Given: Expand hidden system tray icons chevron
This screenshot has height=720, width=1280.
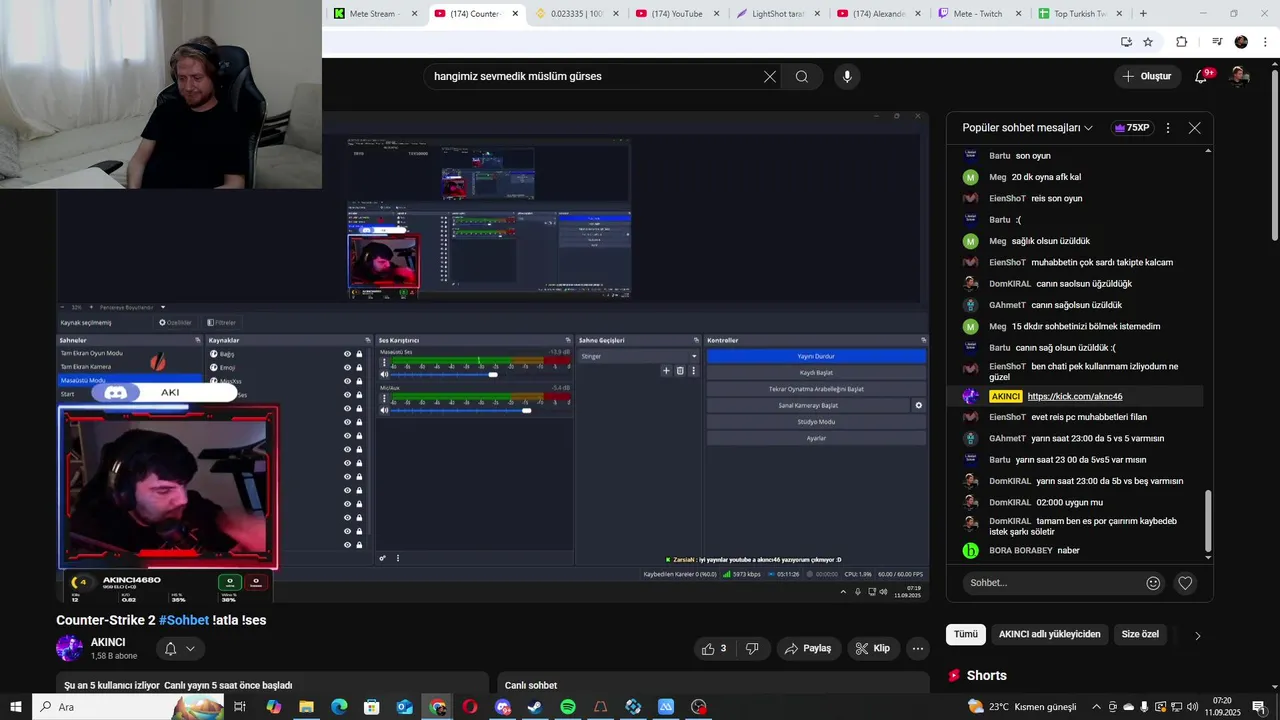Looking at the screenshot, I should click(1096, 707).
